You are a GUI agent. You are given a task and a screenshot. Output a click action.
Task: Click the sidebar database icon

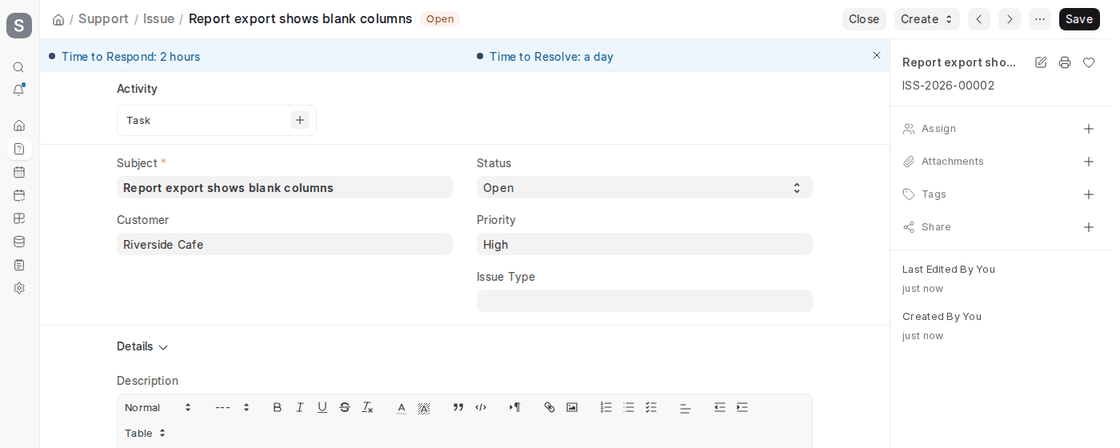[x=19, y=242]
